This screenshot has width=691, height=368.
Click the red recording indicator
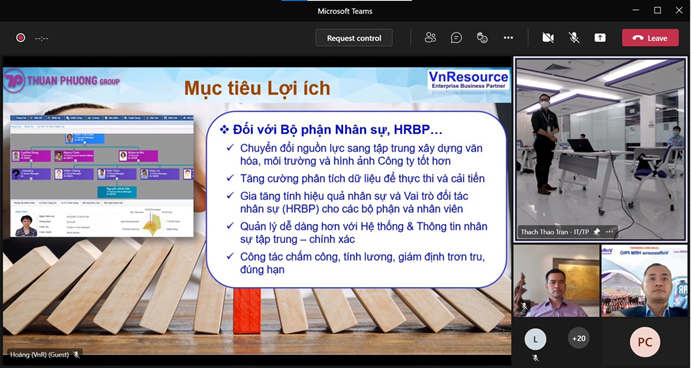coord(20,38)
